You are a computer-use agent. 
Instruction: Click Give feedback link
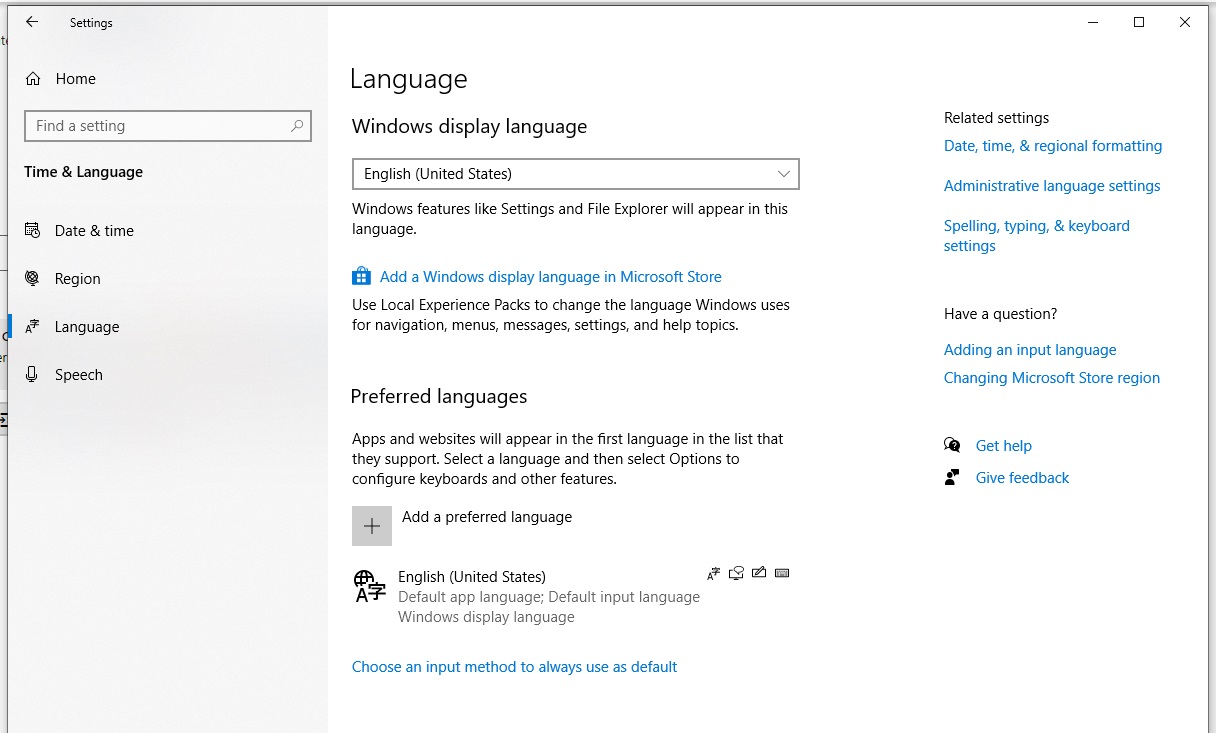[1022, 478]
